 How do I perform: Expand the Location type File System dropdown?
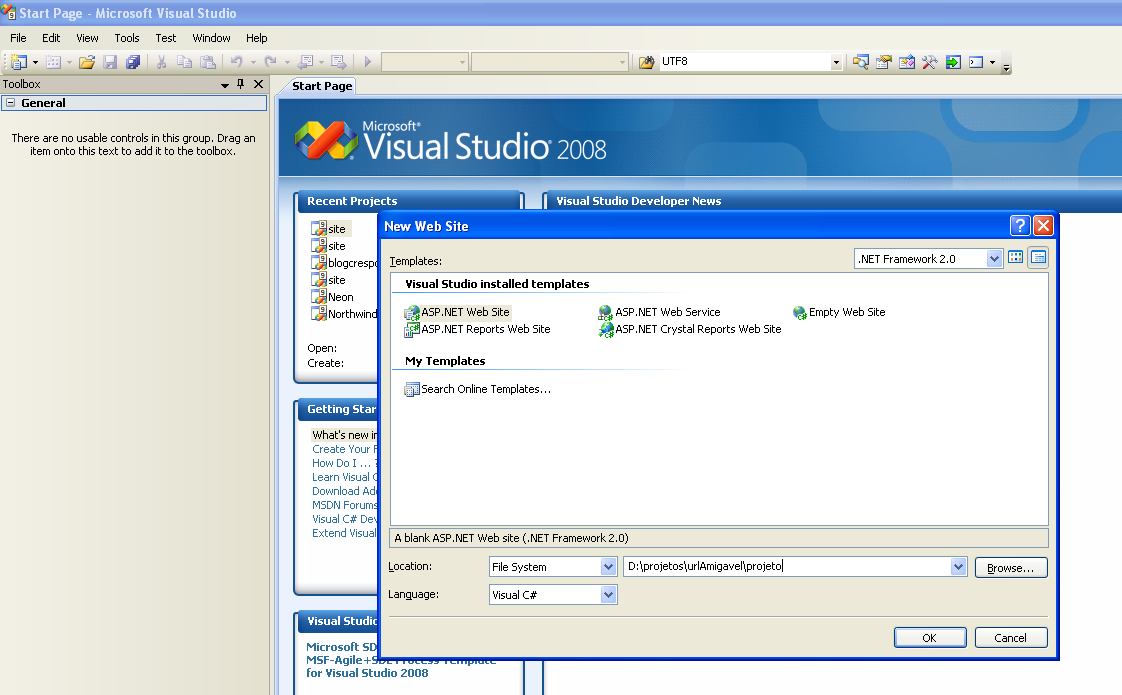pos(608,567)
